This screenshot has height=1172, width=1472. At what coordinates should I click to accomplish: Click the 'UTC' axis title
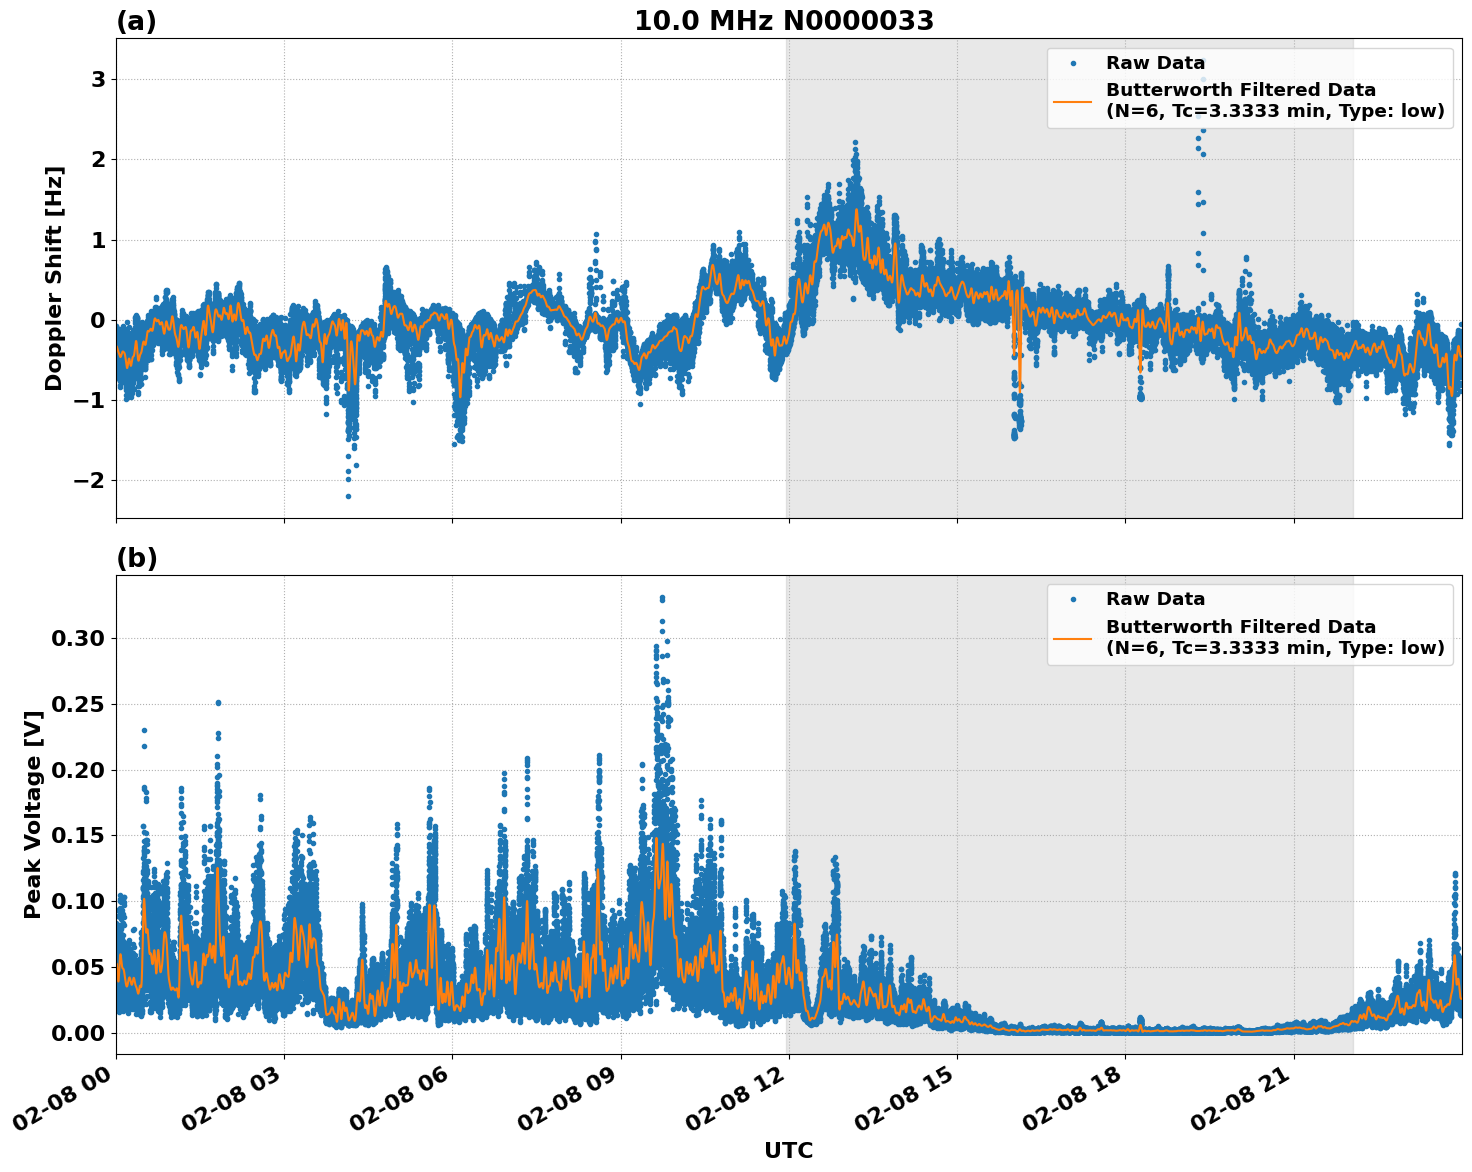[788, 1150]
